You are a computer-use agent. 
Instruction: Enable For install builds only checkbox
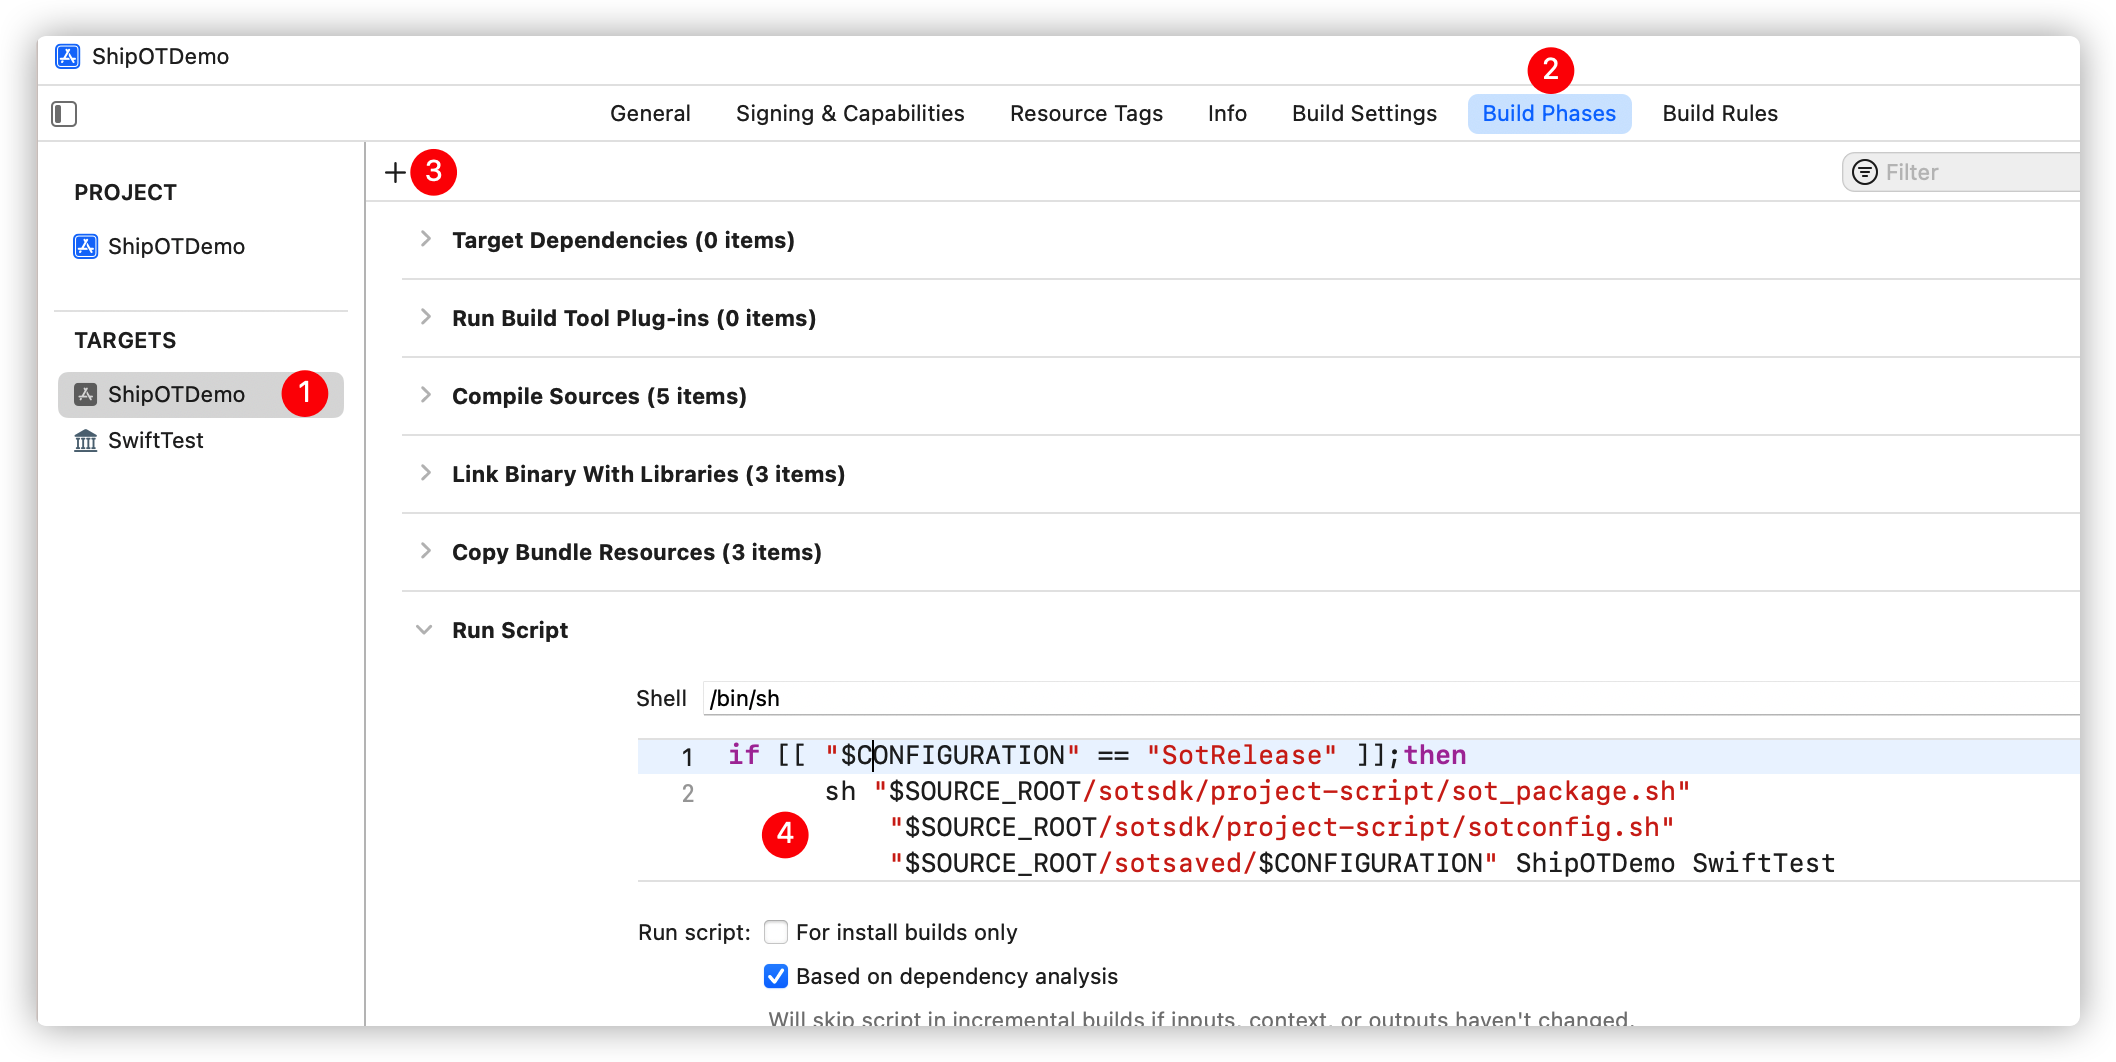[x=776, y=932]
